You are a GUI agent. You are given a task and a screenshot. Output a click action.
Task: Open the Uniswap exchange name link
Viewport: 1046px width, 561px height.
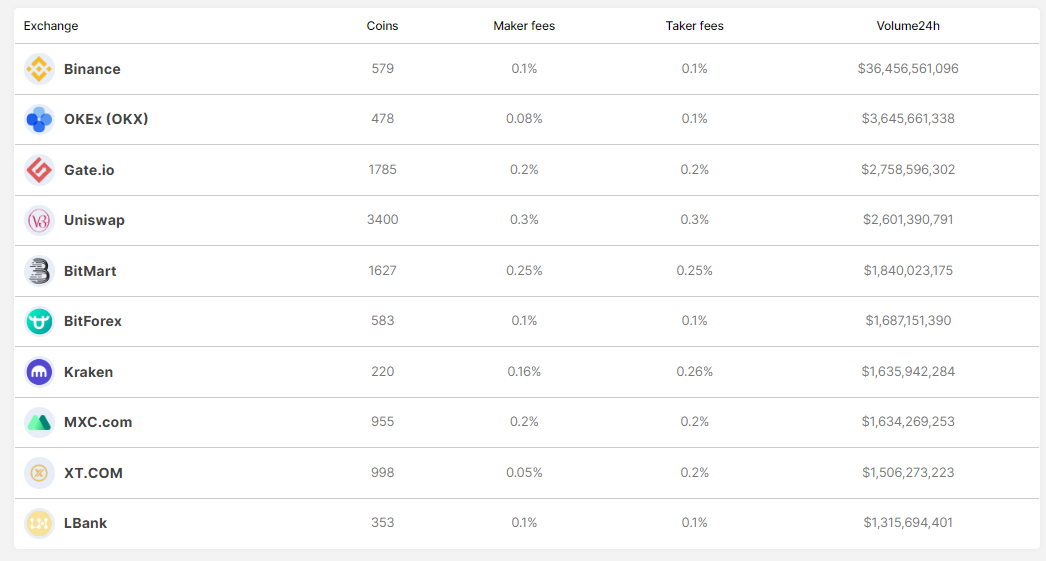coord(94,220)
